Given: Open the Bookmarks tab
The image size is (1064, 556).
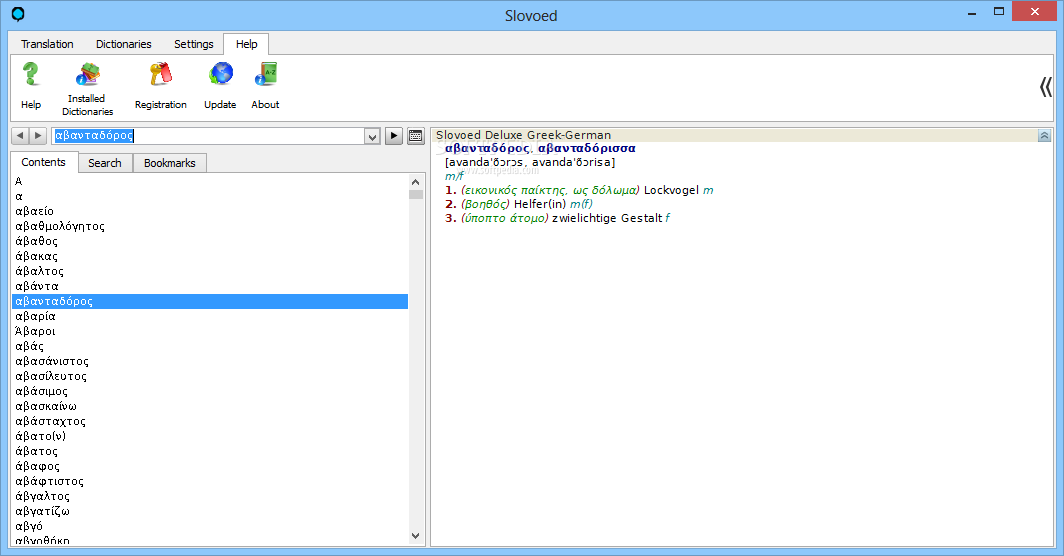Looking at the screenshot, I should pos(170,163).
